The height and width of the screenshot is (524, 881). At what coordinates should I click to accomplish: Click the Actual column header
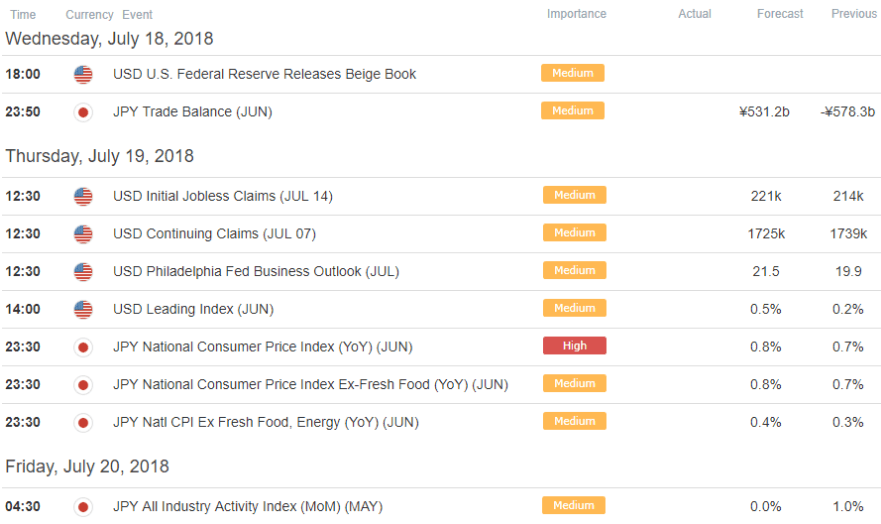click(694, 14)
